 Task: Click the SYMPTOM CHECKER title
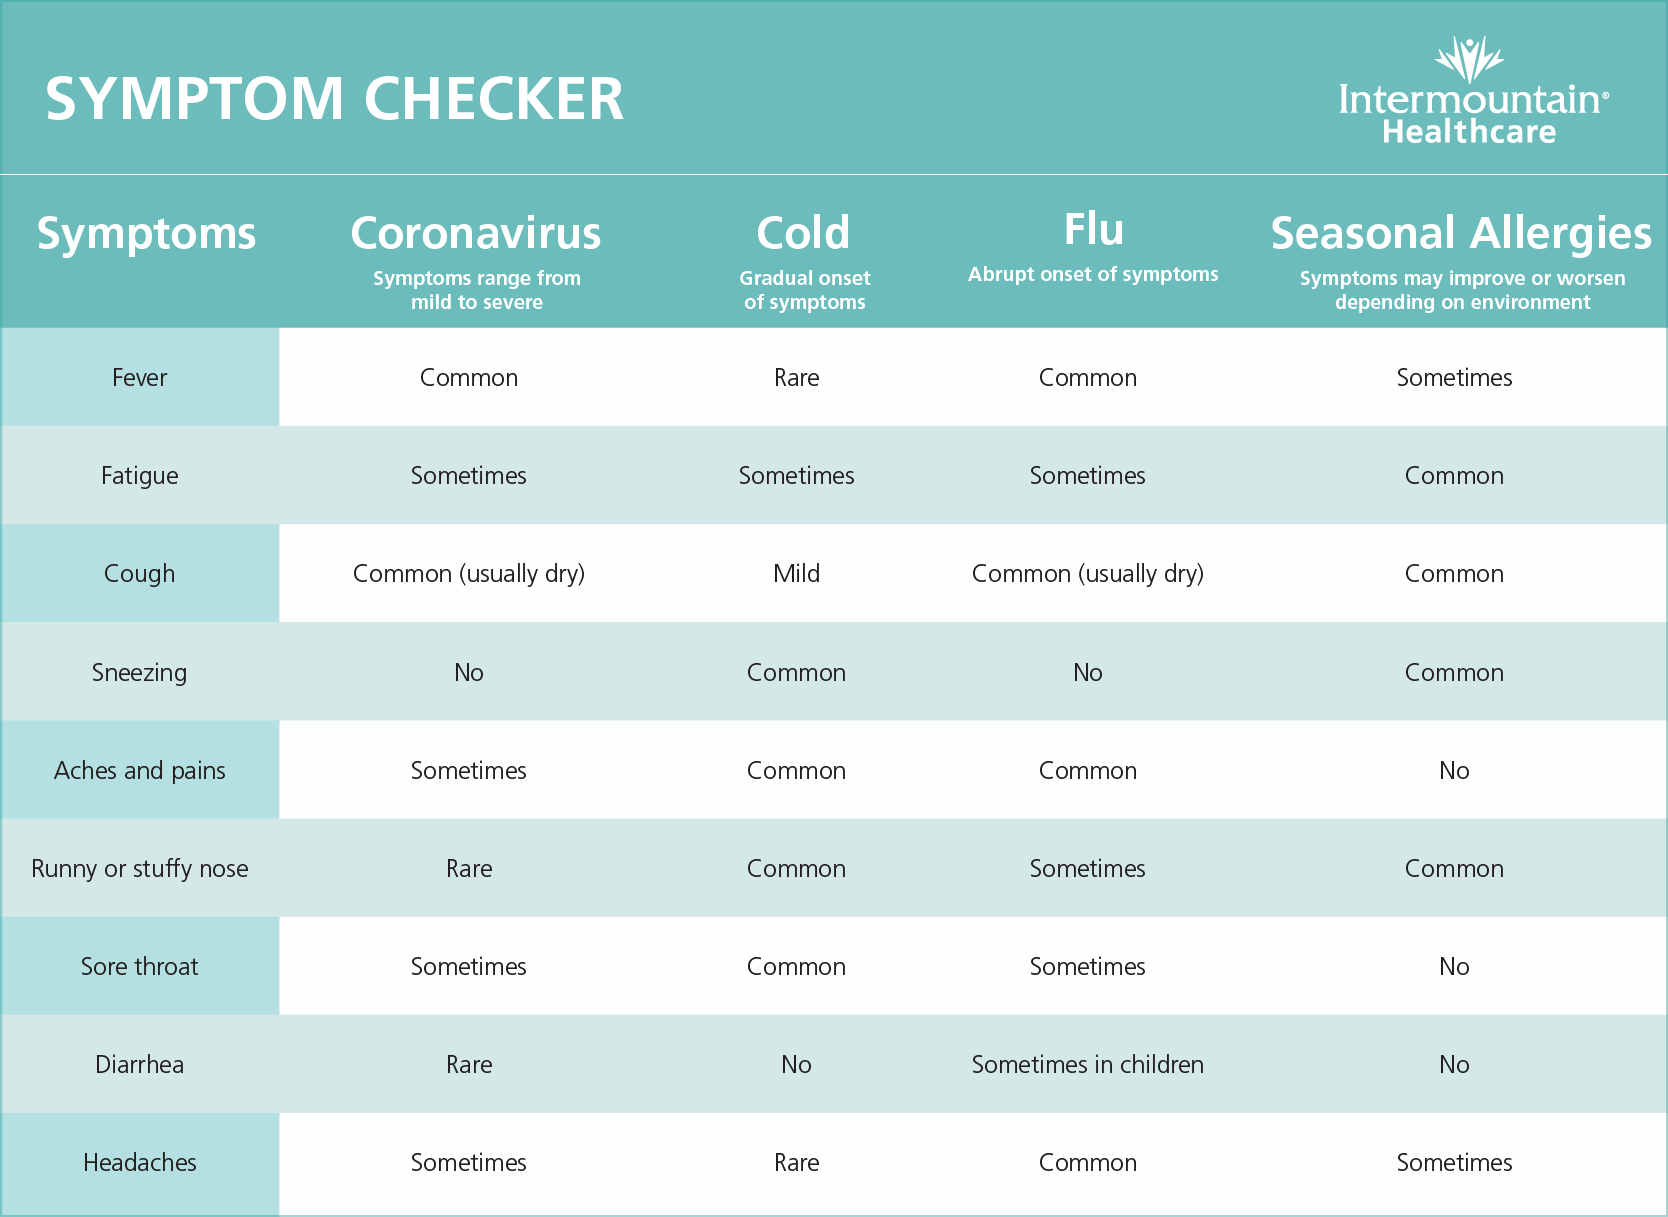(334, 99)
